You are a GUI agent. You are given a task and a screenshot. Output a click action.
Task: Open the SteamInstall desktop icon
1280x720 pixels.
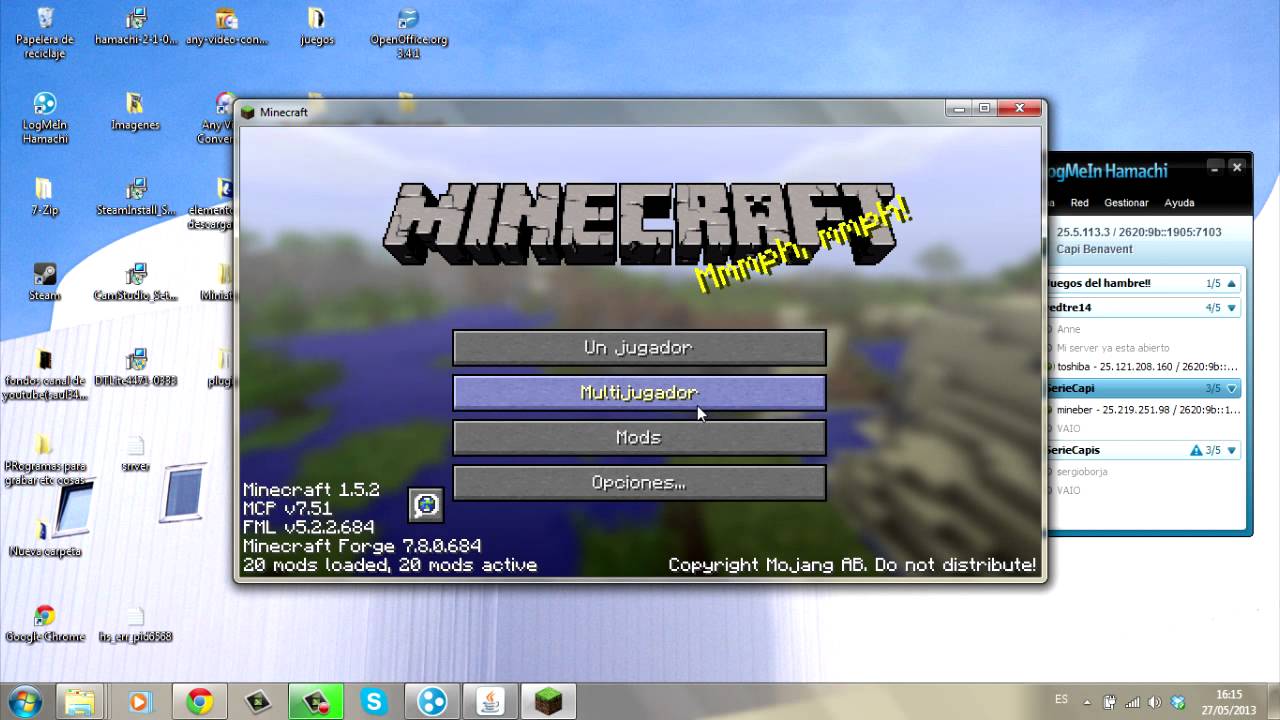[136, 197]
